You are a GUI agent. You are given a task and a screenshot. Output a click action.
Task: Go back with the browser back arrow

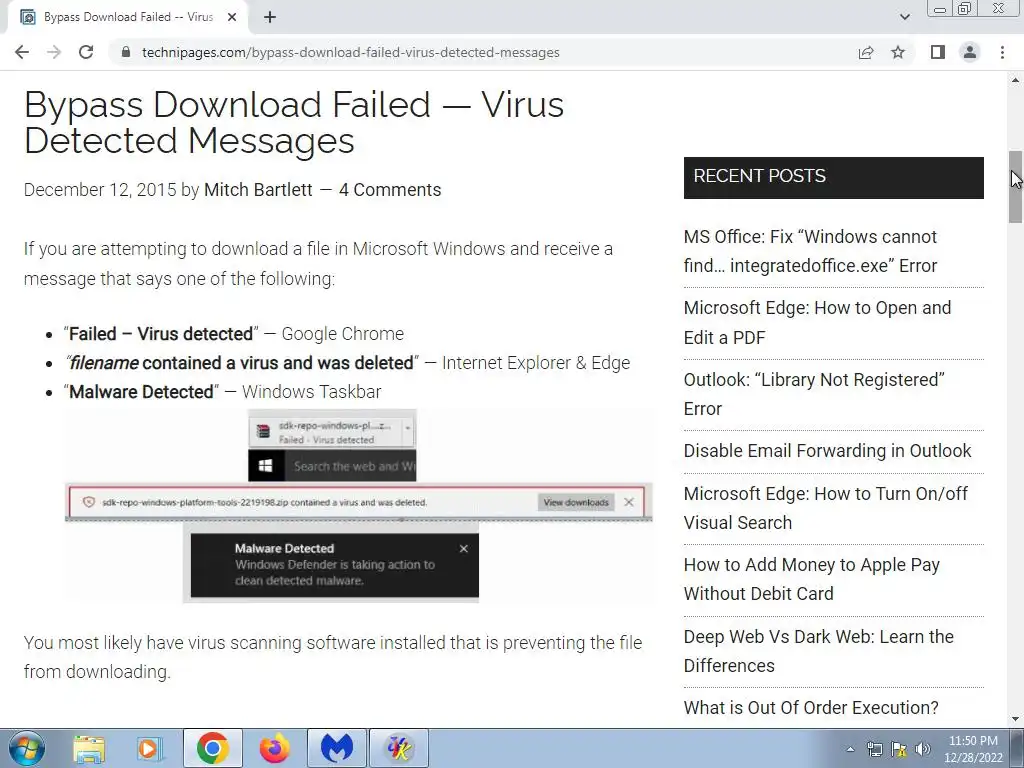point(22,52)
